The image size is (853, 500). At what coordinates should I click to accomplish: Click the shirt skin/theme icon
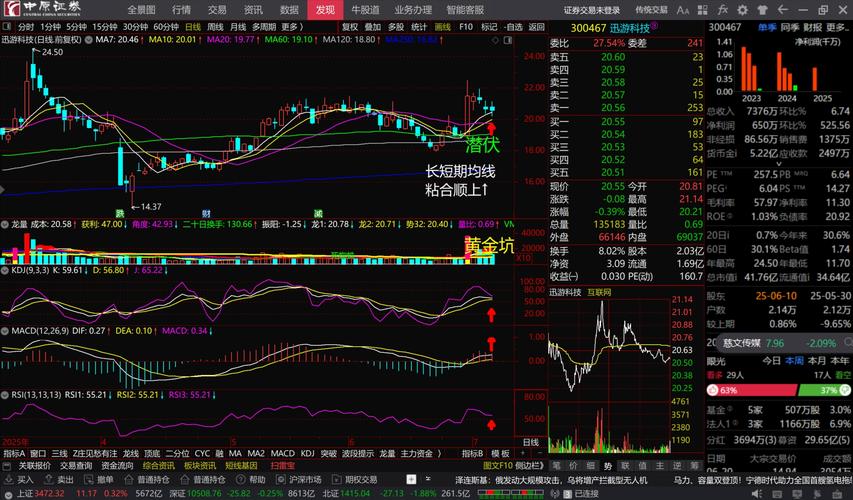click(762, 10)
